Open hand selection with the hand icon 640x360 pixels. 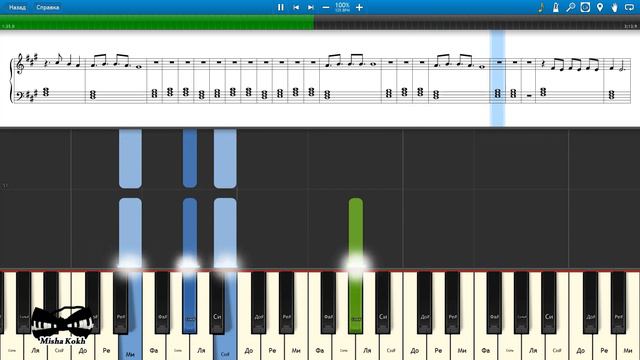(614, 7)
